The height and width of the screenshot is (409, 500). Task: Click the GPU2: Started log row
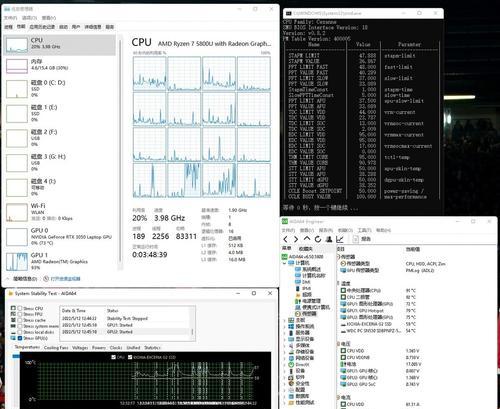point(125,332)
